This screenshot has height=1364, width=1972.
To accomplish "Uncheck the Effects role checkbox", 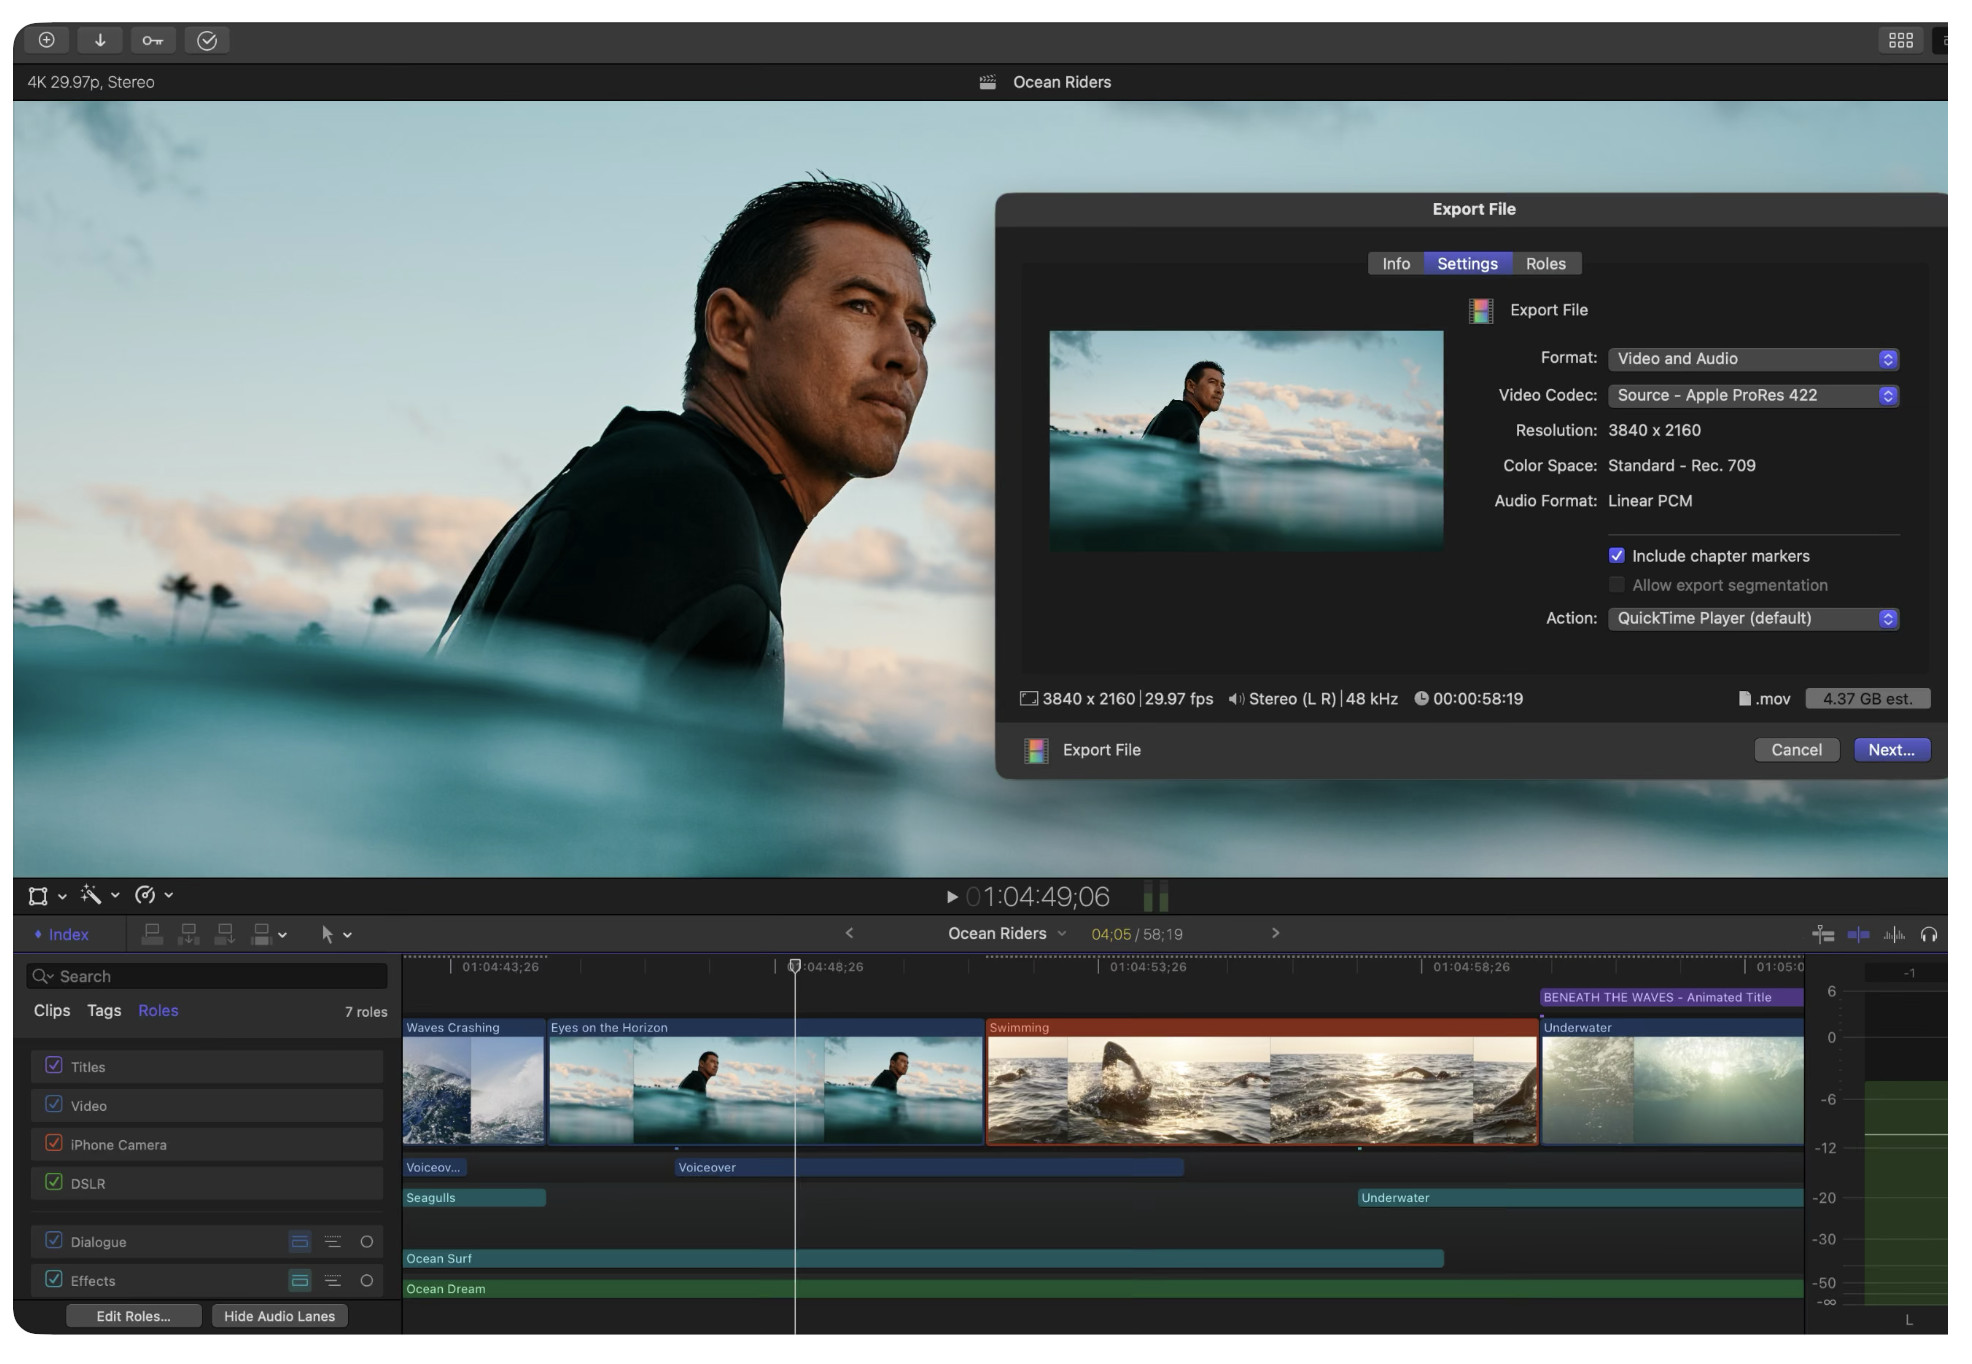I will click(x=54, y=1279).
